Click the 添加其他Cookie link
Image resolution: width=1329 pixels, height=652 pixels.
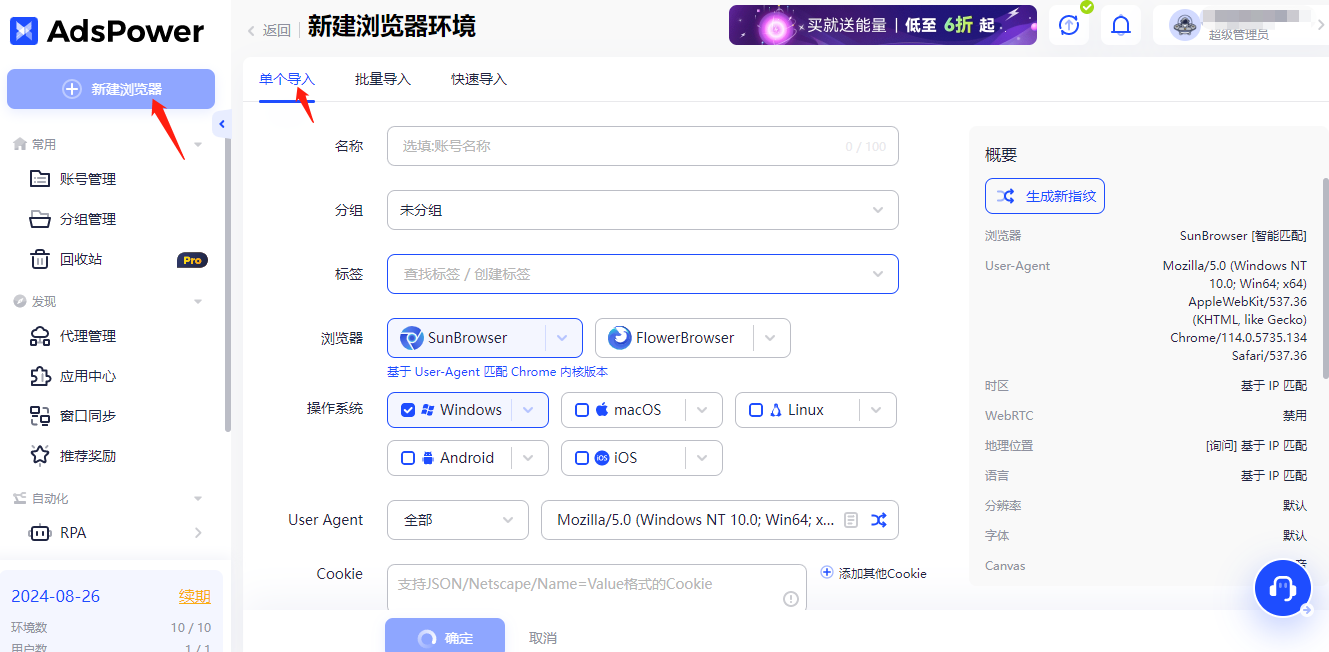tap(883, 573)
